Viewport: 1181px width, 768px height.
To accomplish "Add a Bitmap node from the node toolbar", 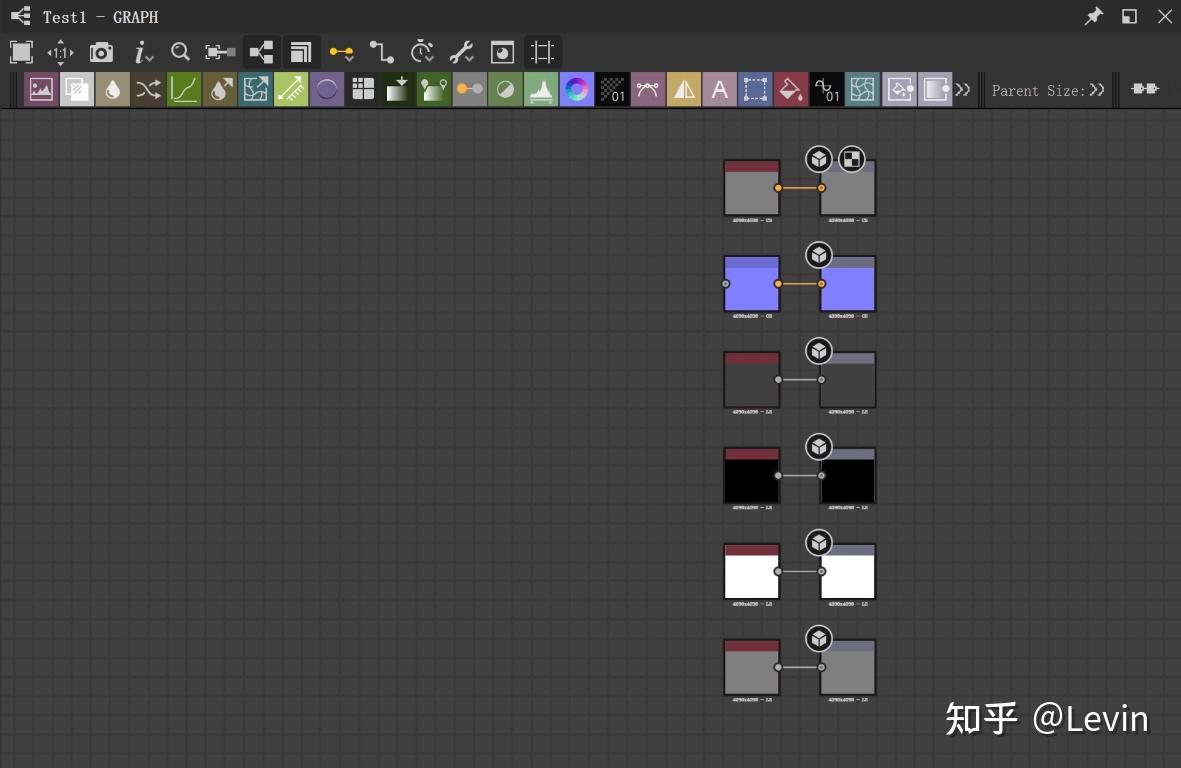I will coord(41,89).
